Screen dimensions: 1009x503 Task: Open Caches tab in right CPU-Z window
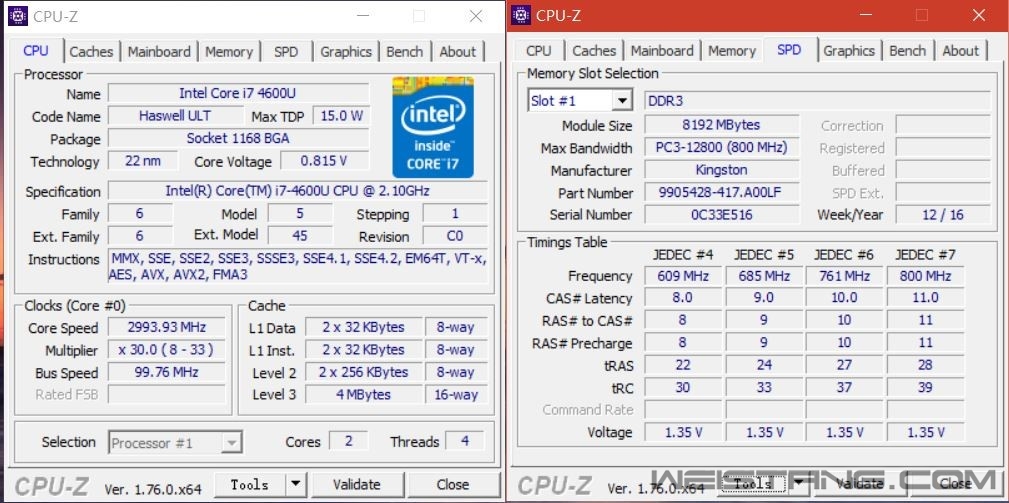(x=594, y=50)
